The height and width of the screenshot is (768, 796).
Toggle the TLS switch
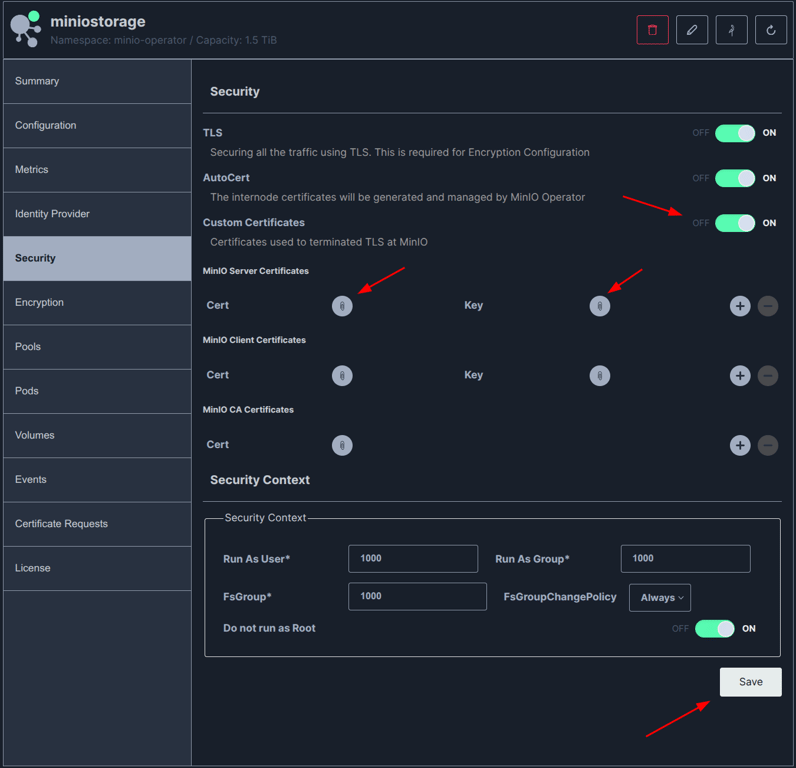(x=735, y=133)
